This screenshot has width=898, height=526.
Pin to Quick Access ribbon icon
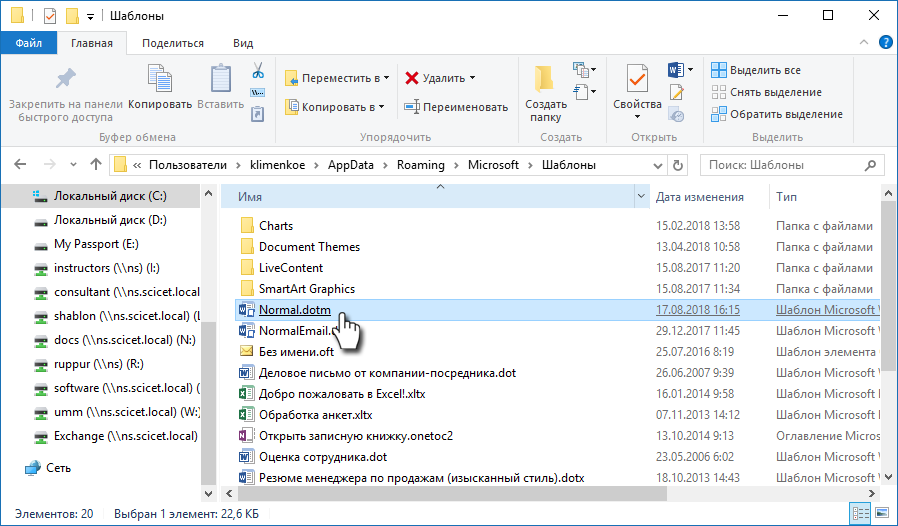[65, 78]
